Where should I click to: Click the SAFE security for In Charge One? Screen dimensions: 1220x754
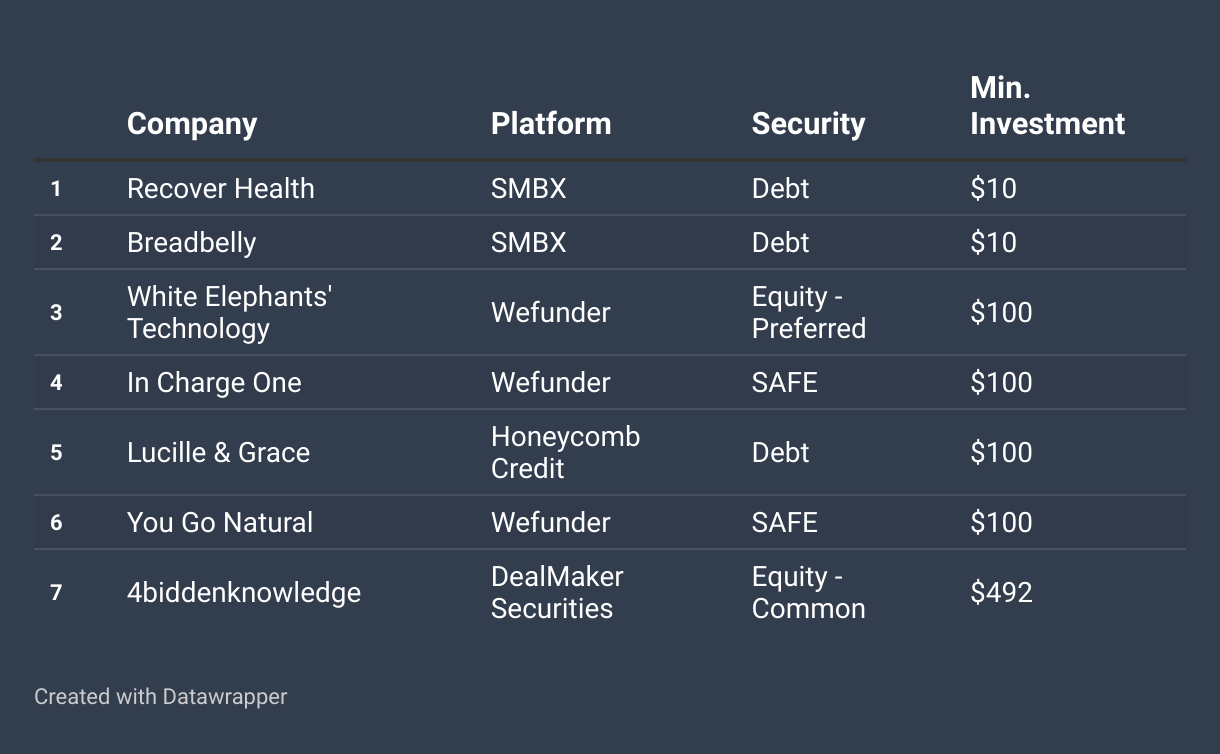point(785,382)
